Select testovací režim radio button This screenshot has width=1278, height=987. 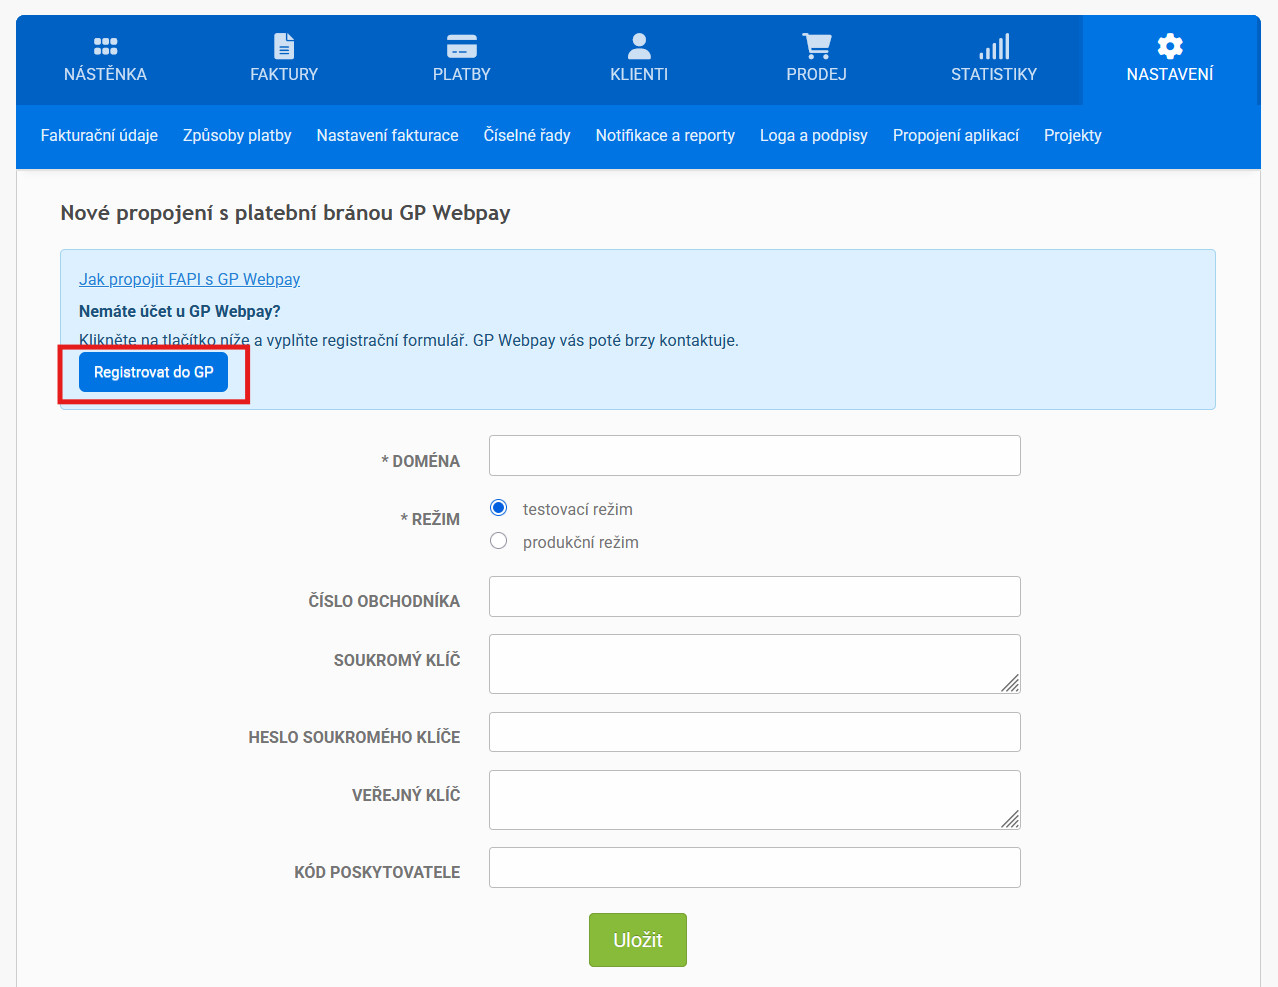[x=499, y=508]
